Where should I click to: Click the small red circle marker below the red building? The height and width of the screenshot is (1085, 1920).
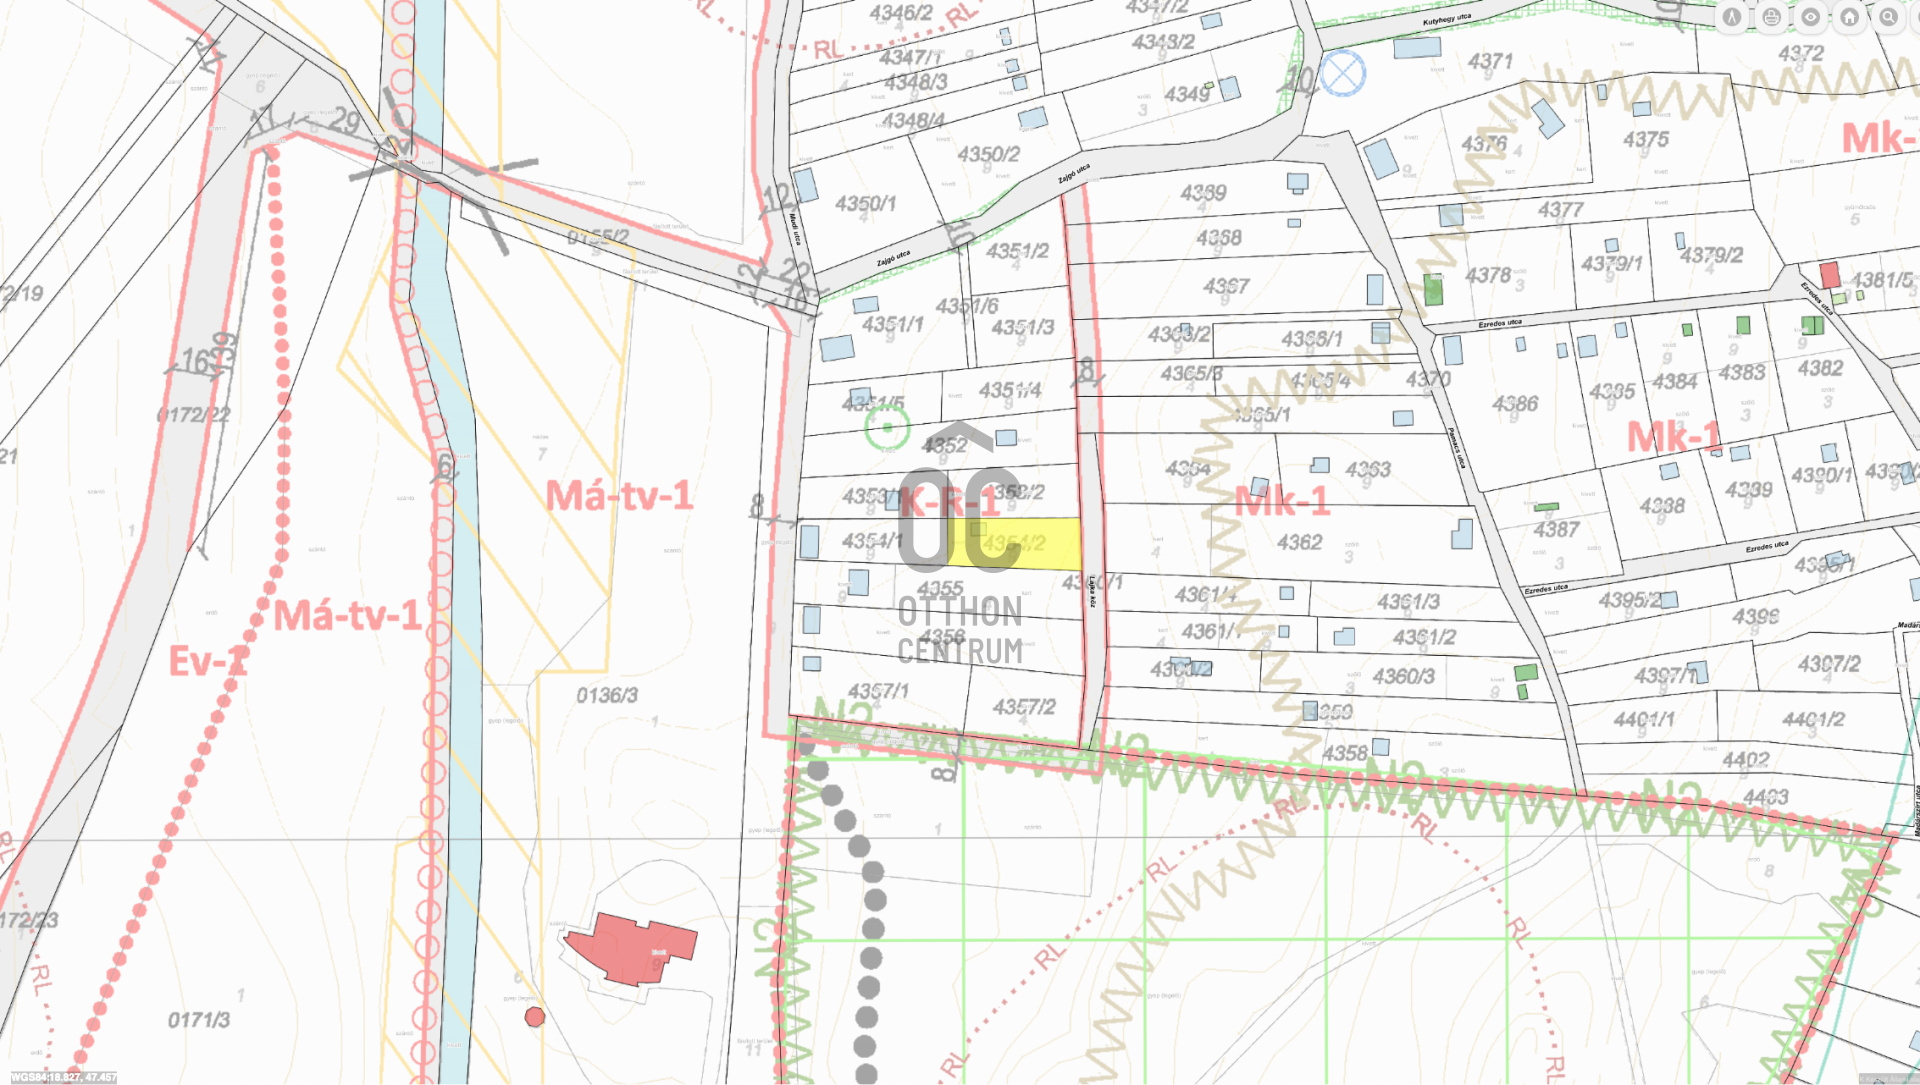point(535,1017)
